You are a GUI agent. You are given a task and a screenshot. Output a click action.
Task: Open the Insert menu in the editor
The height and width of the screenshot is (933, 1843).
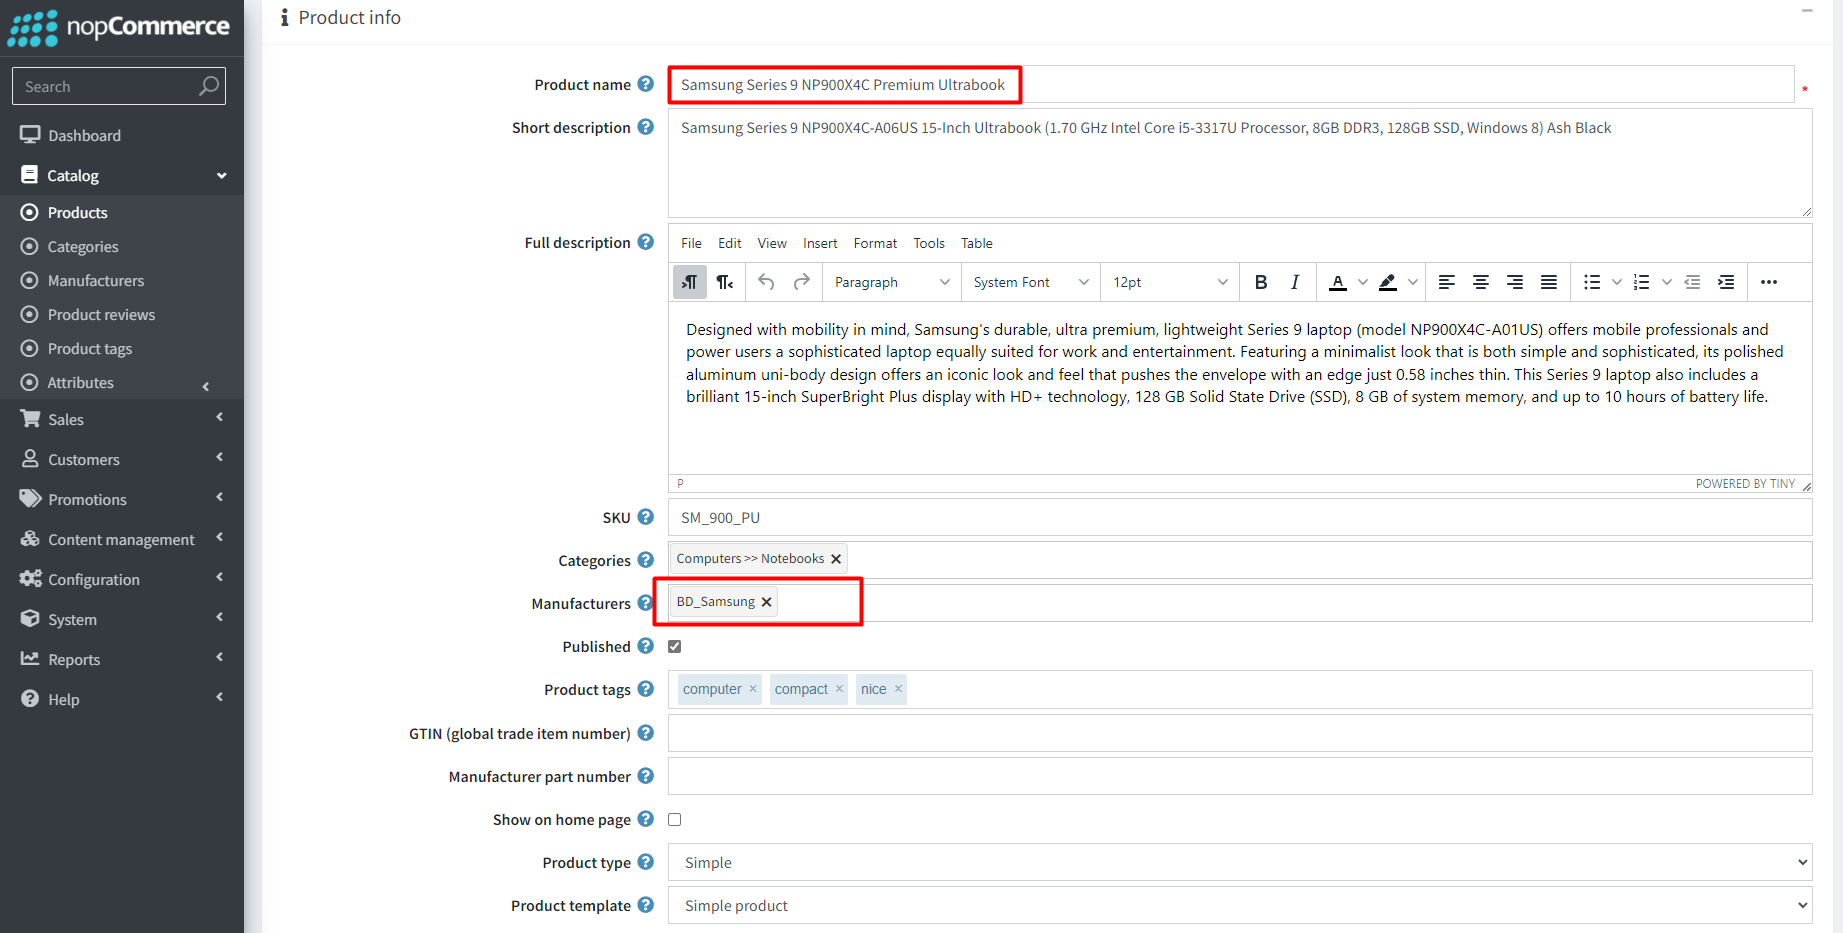pos(819,243)
